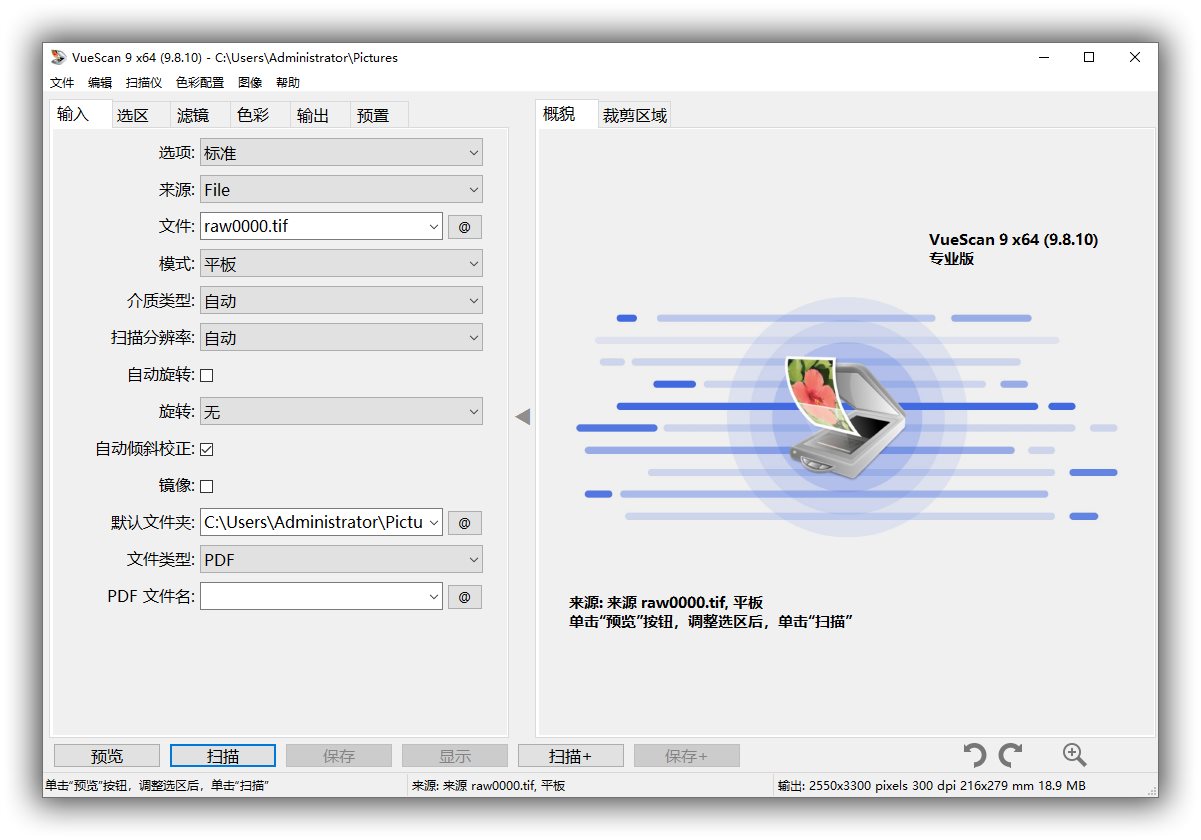Click the @ button next to PDF 文件名
1201x840 pixels.
coord(464,597)
